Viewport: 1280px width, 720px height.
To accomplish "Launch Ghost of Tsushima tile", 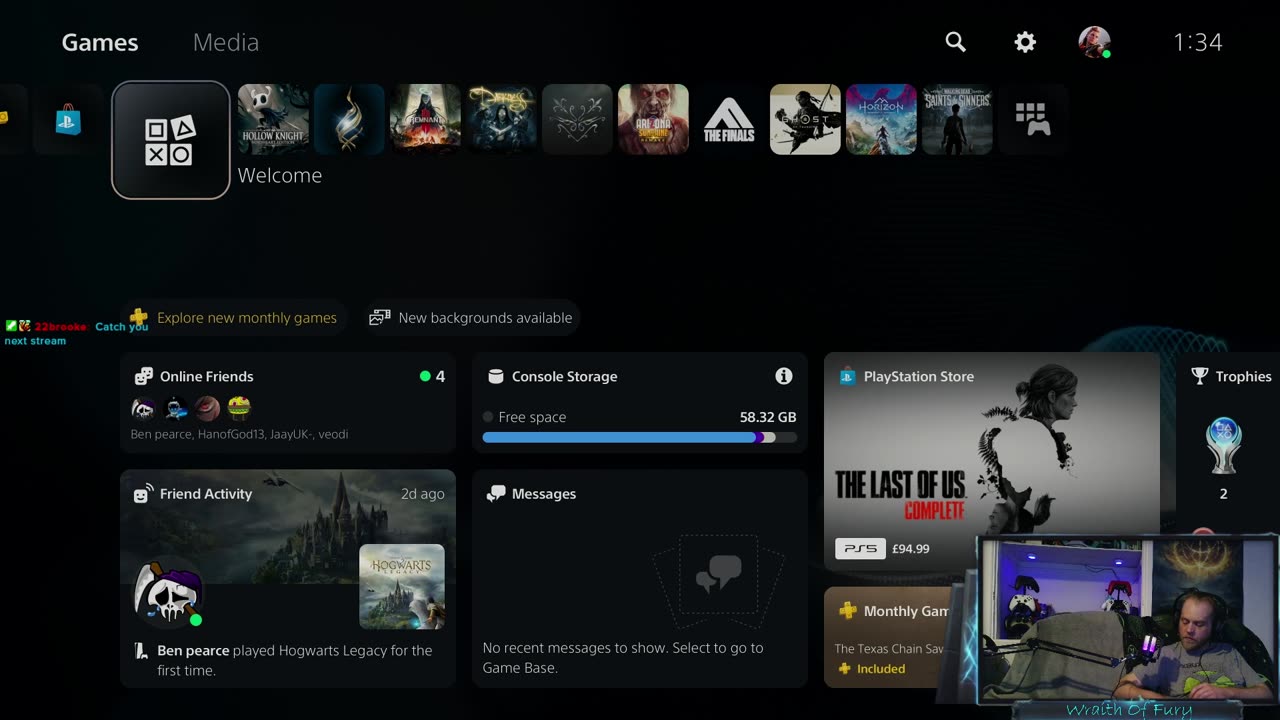I will pyautogui.click(x=805, y=119).
